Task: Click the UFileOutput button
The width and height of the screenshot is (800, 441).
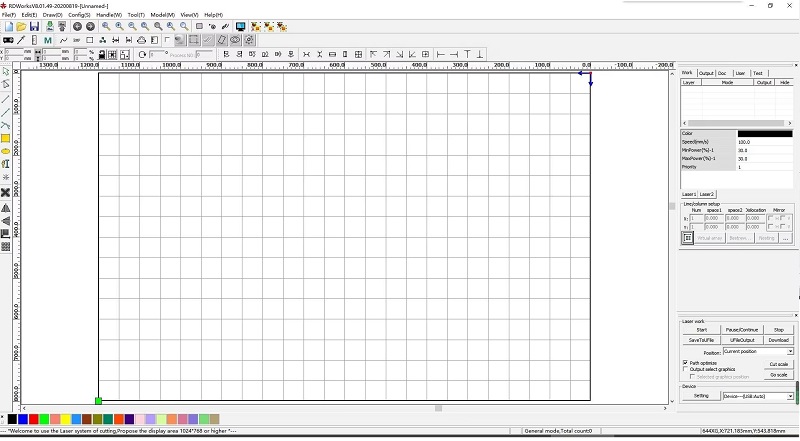Action: tap(742, 340)
